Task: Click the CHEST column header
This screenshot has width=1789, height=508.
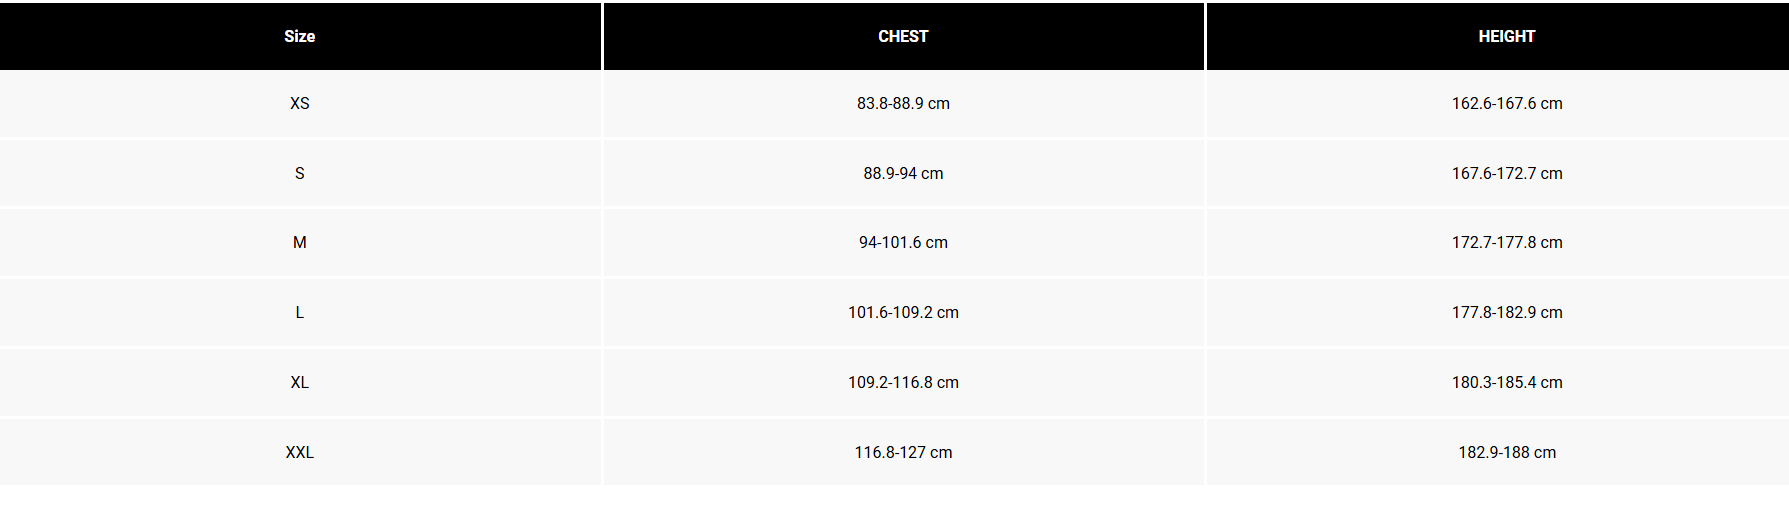Action: pos(903,36)
